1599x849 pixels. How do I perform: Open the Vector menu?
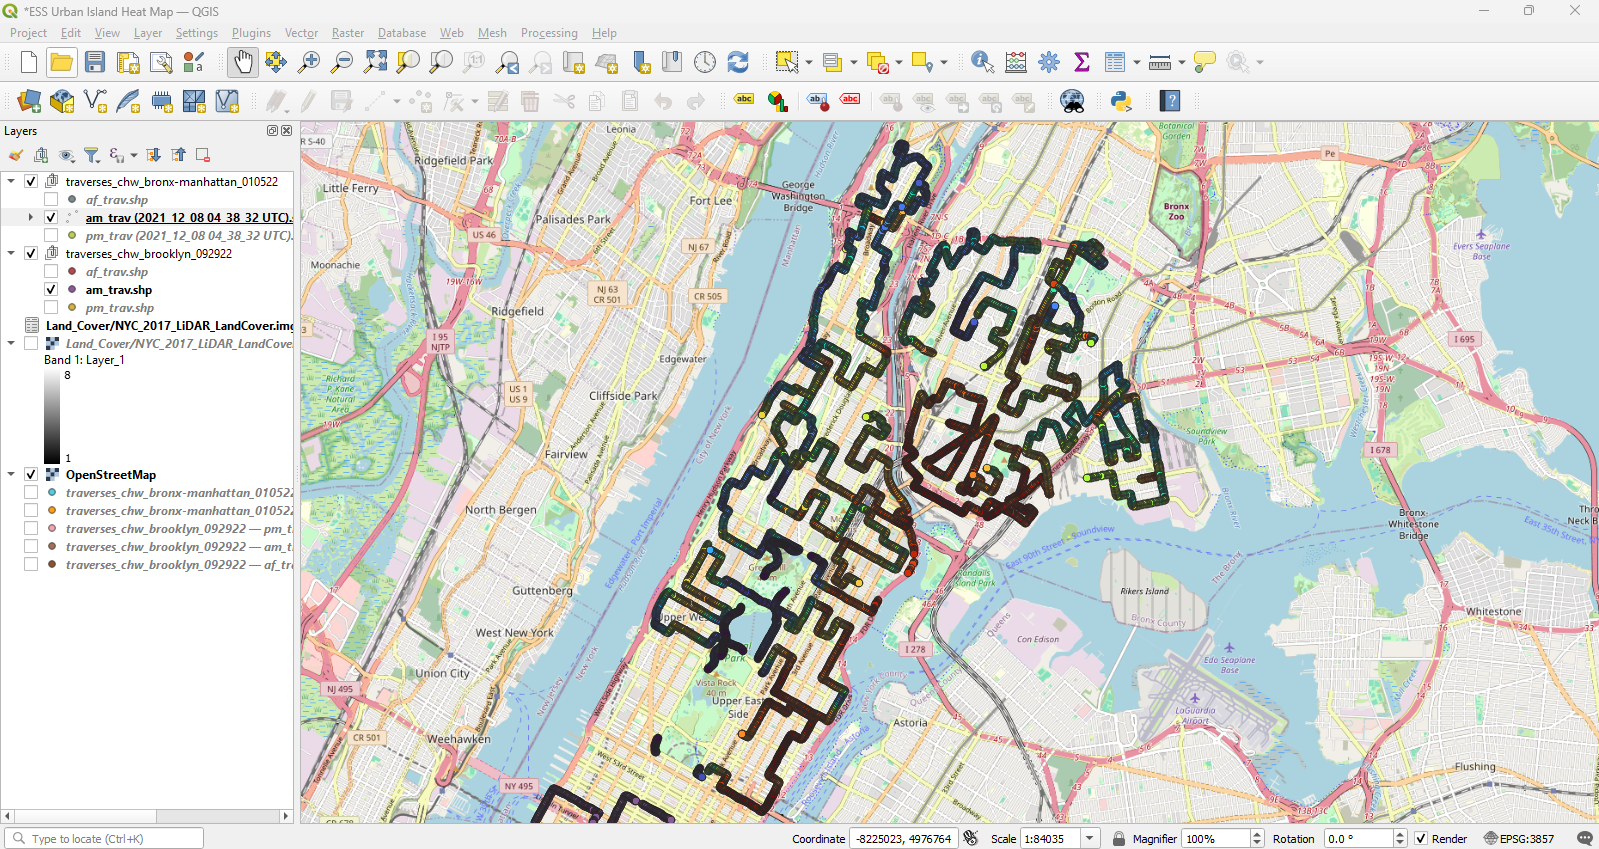(301, 33)
